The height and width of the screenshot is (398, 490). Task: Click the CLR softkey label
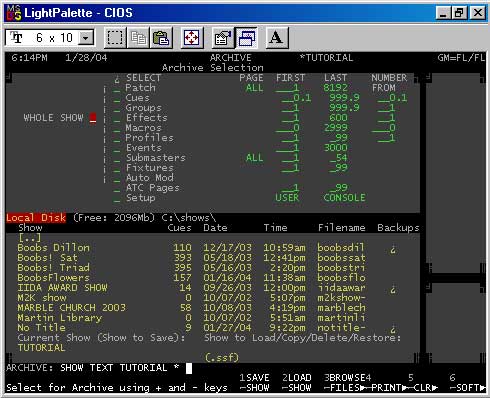coord(422,388)
